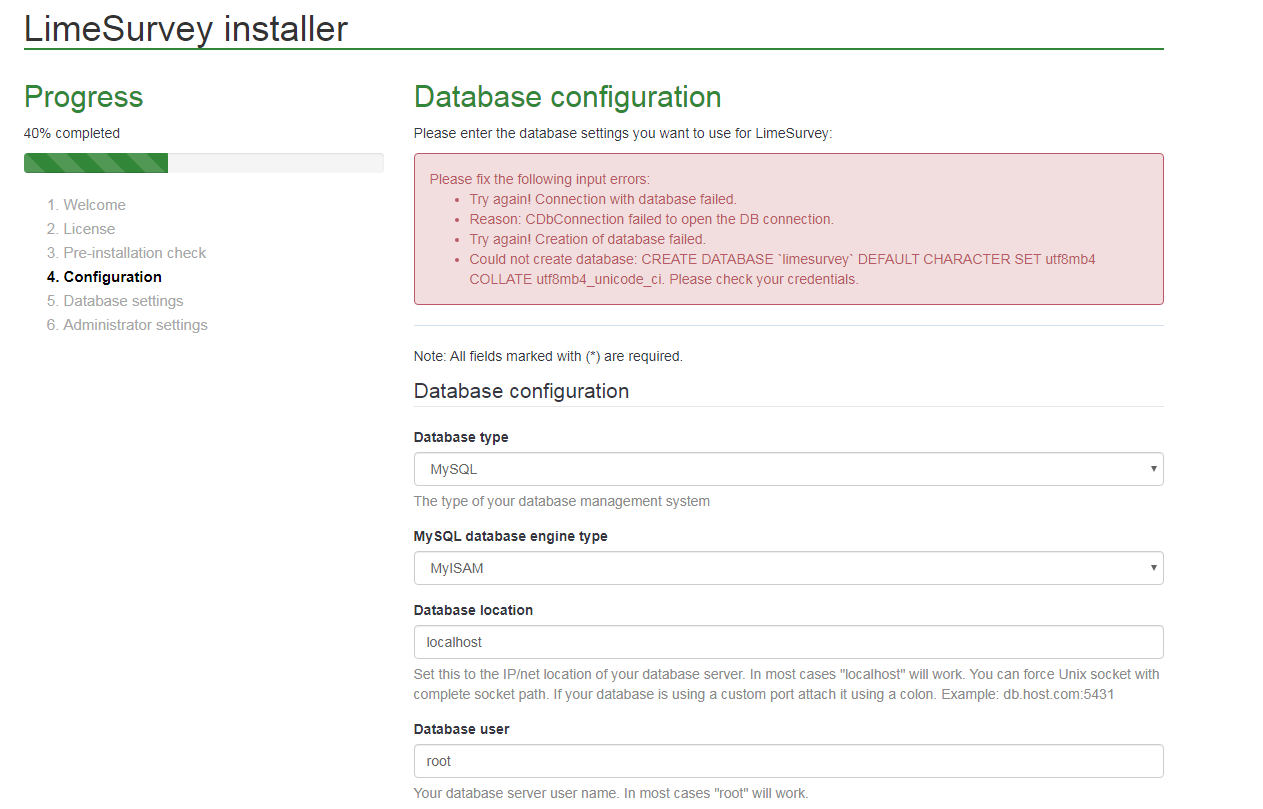This screenshot has height=809, width=1263.
Task: Click the MySQL database engine type label
Action: coord(510,536)
